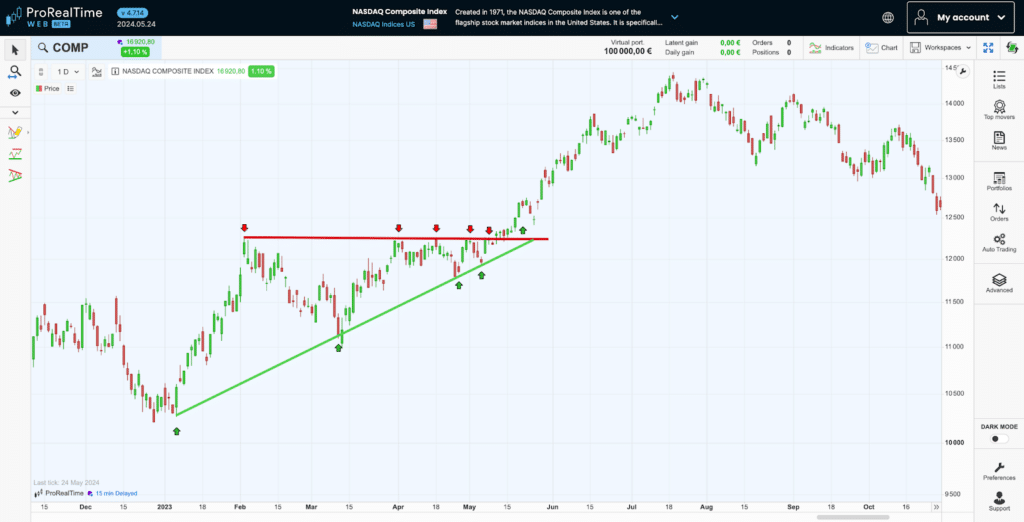
Task: Open the drawing pencil tools
Action: [15, 133]
